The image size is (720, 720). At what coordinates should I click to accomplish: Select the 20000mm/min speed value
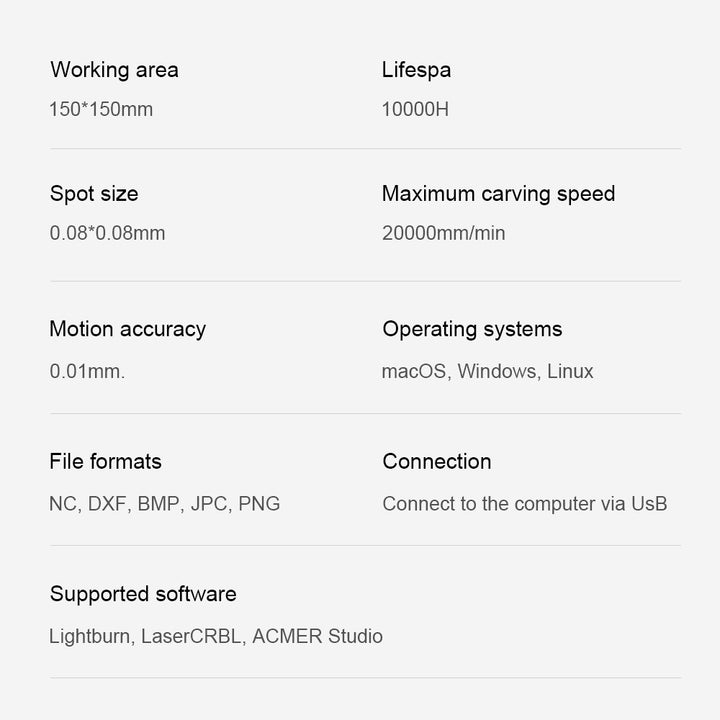point(443,233)
